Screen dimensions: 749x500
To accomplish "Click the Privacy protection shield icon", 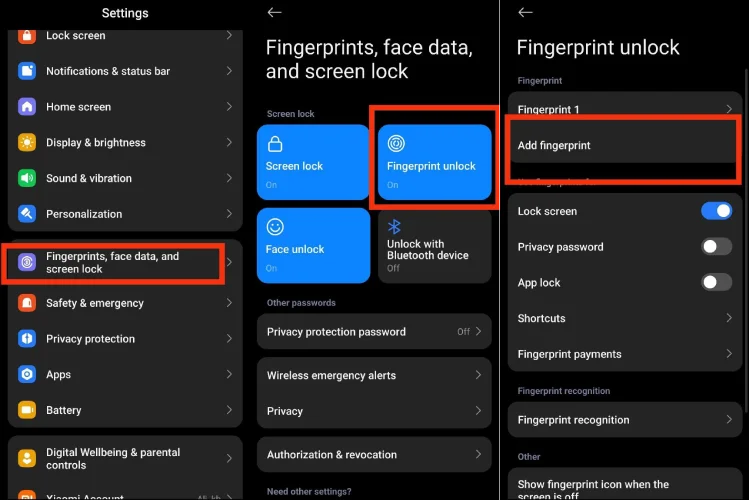I will coord(27,339).
